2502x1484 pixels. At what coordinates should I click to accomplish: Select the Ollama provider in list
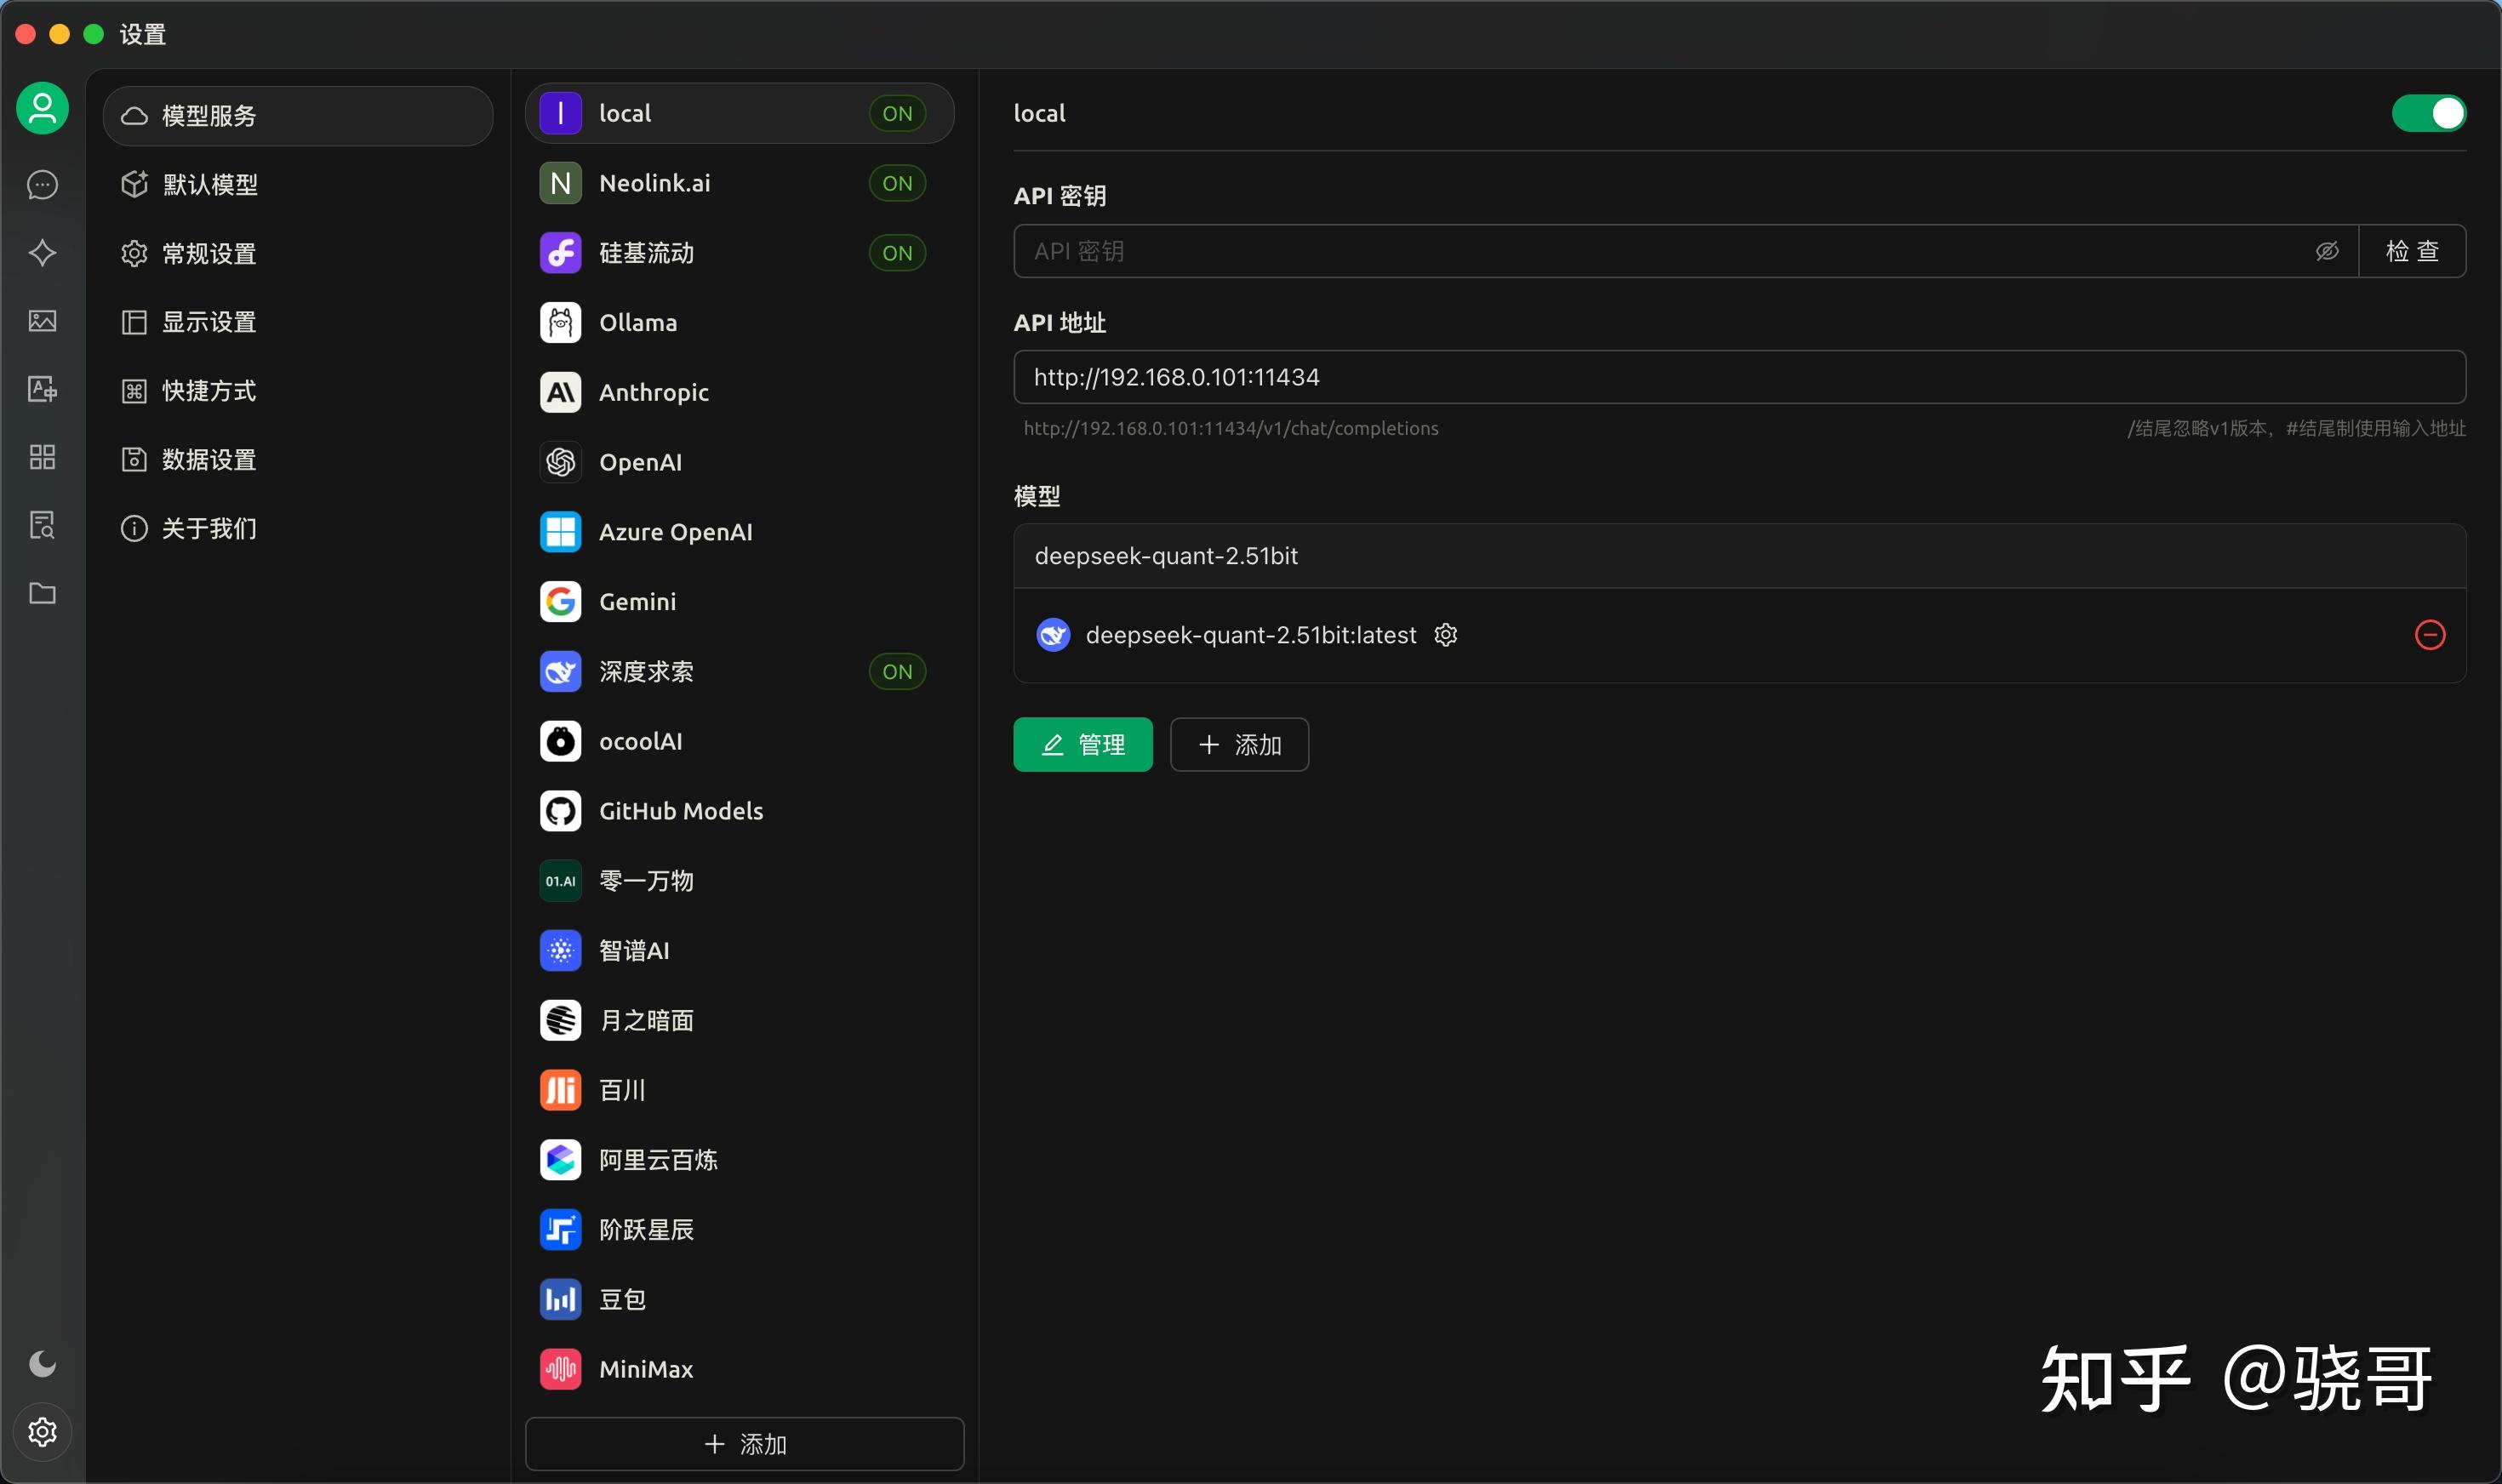click(x=640, y=322)
